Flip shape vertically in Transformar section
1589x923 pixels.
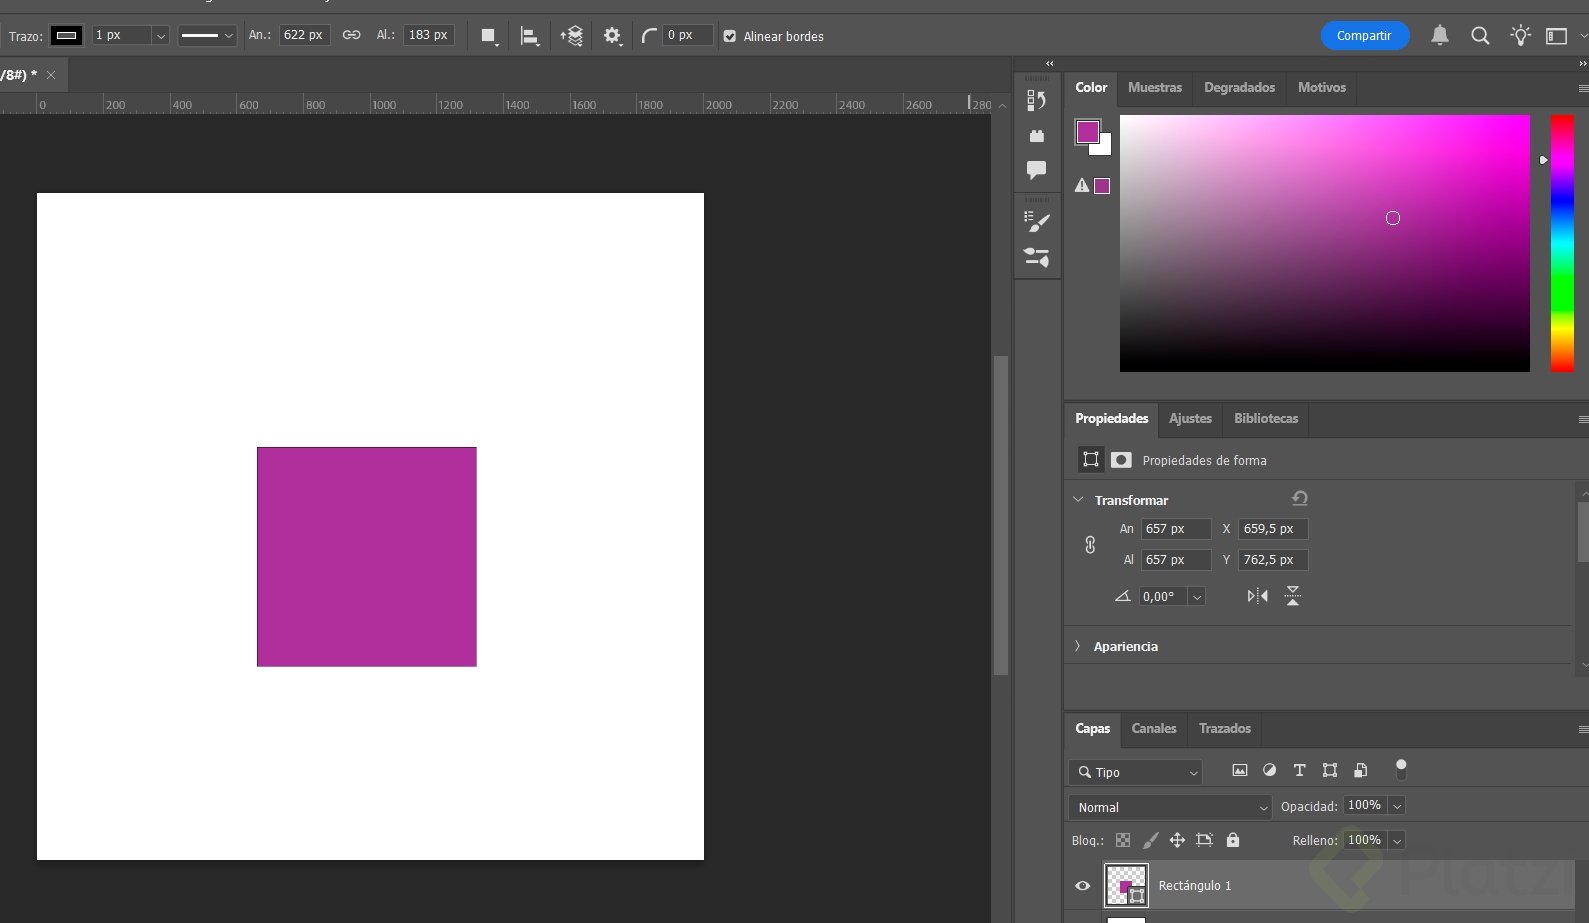1293,596
